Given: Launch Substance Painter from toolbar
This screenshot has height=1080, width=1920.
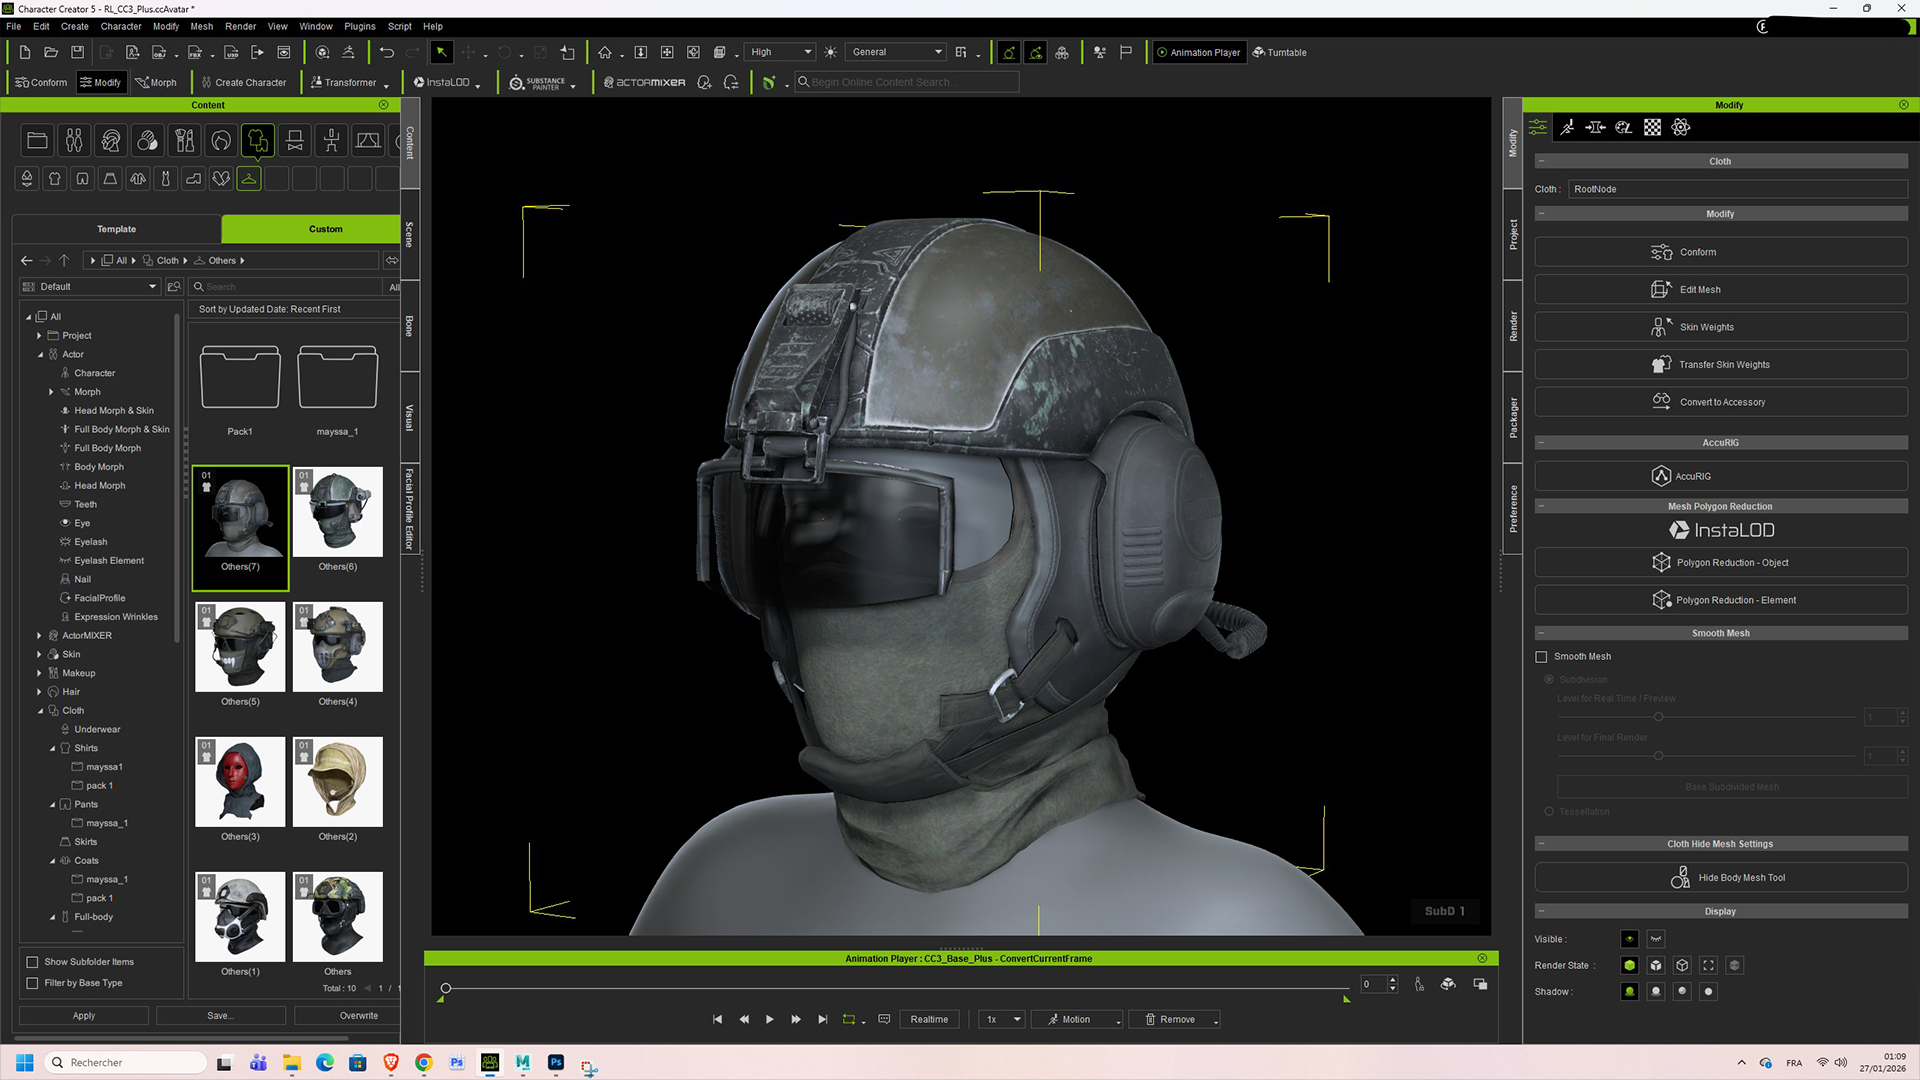Looking at the screenshot, I should tap(542, 83).
